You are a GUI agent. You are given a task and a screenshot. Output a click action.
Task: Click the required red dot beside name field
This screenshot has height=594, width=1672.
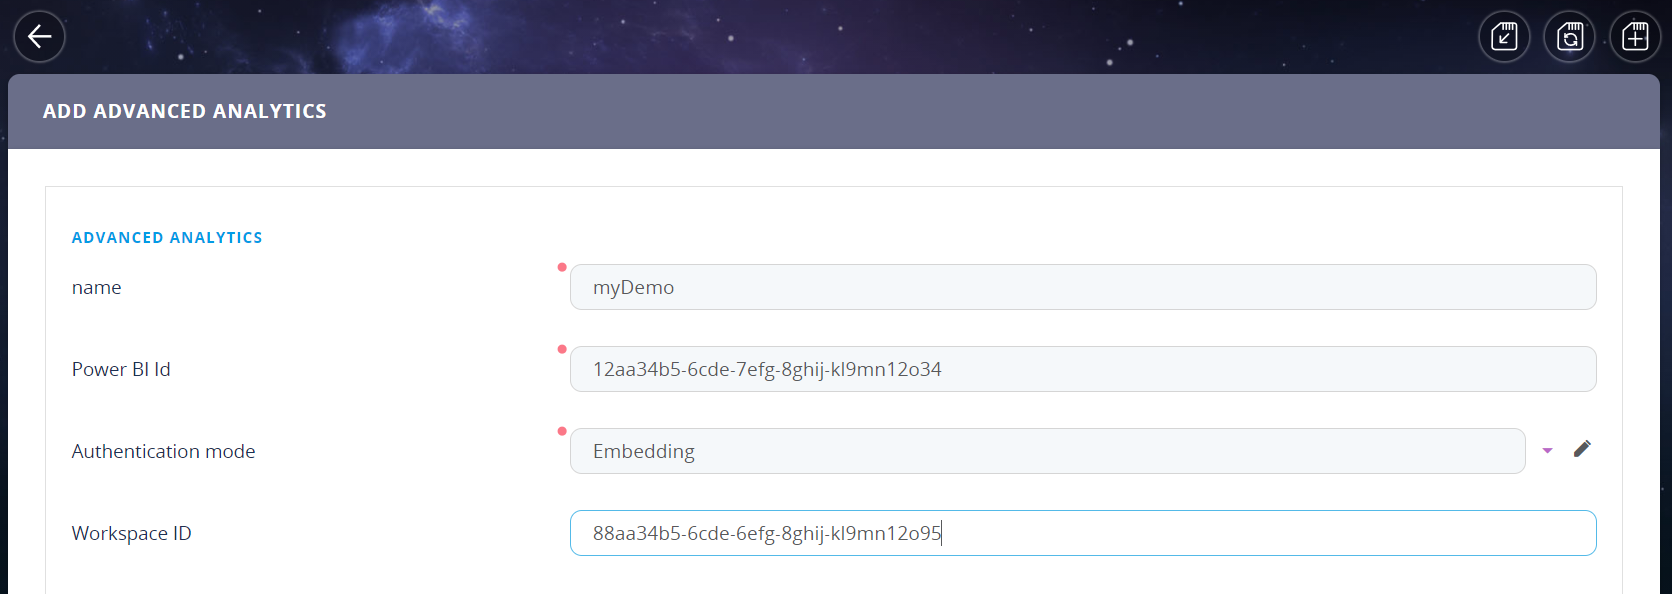562,267
